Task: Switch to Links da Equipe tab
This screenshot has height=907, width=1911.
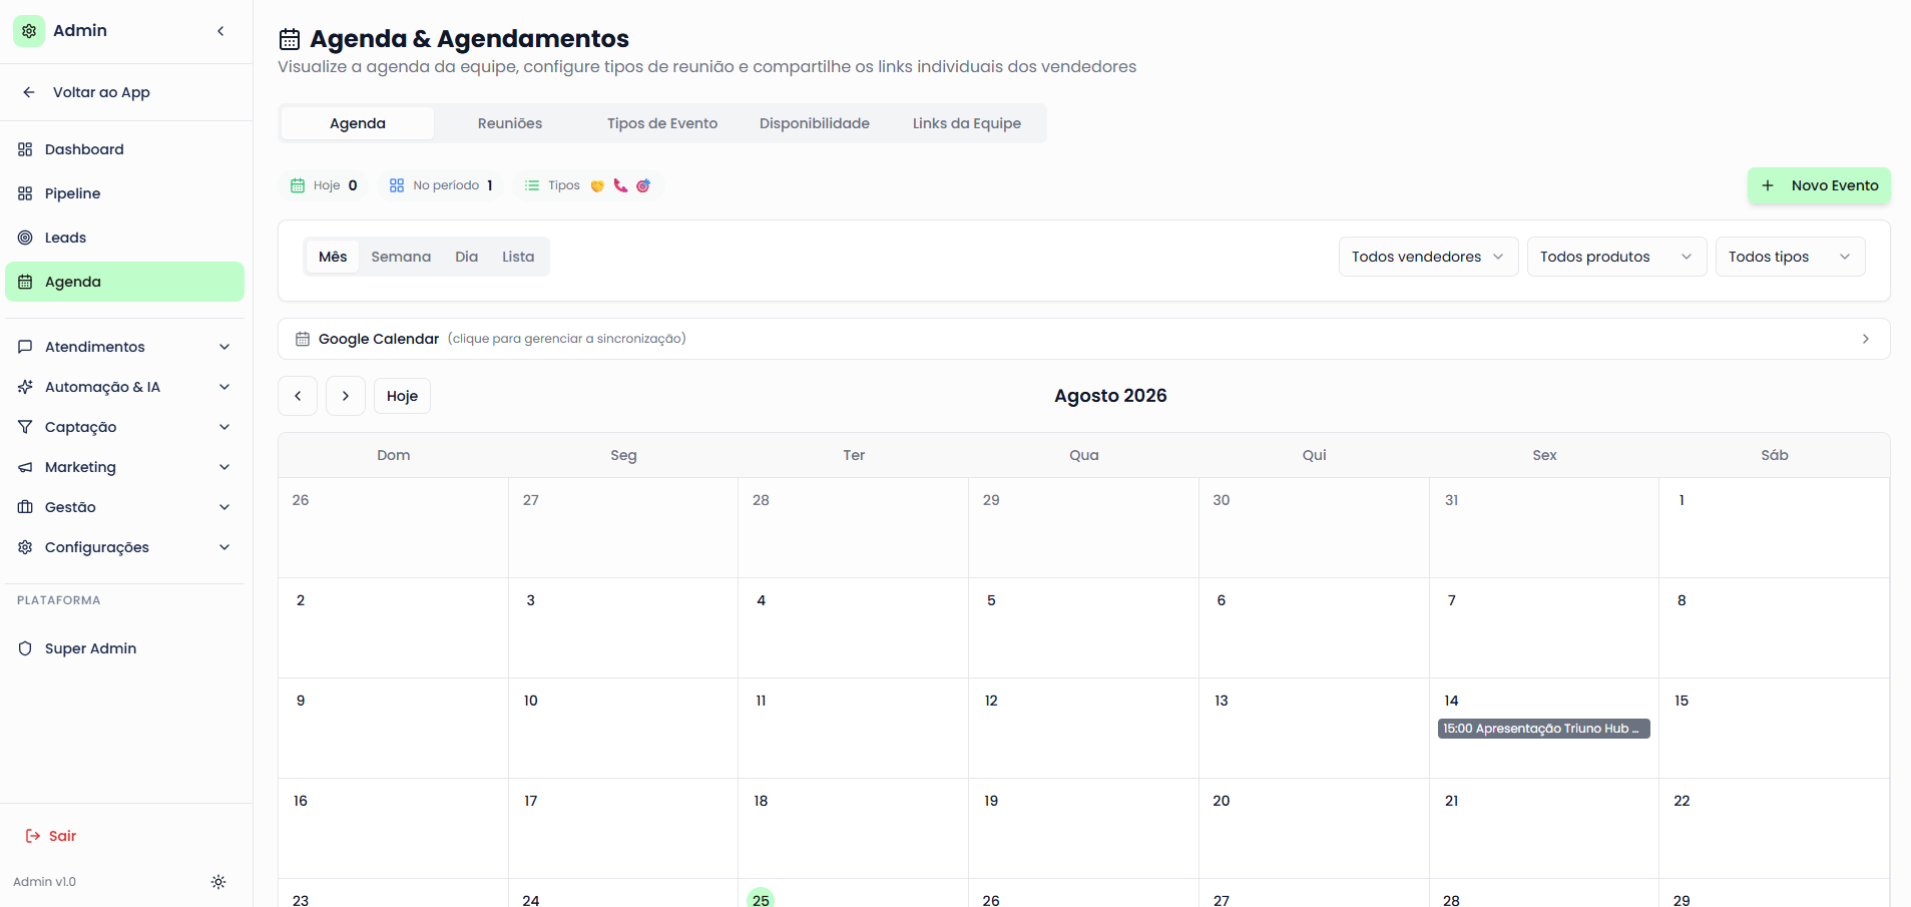Action: (966, 123)
